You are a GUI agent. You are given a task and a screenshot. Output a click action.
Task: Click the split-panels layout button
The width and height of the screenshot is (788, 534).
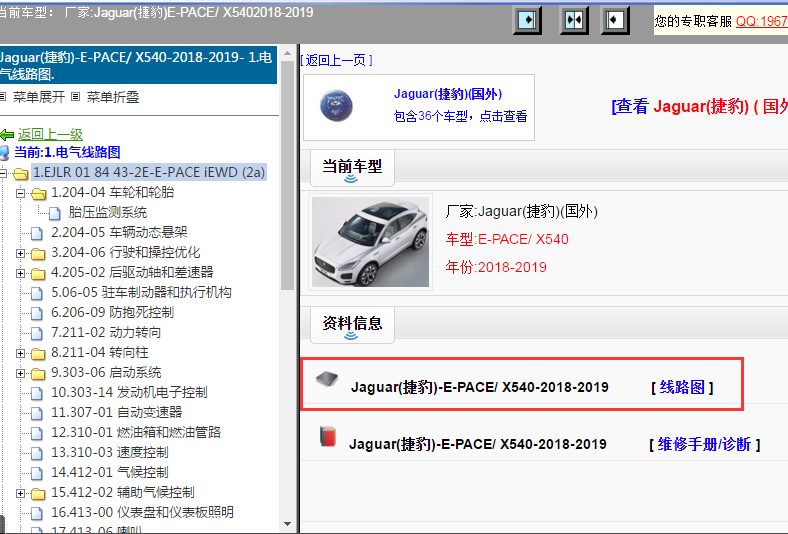click(574, 20)
